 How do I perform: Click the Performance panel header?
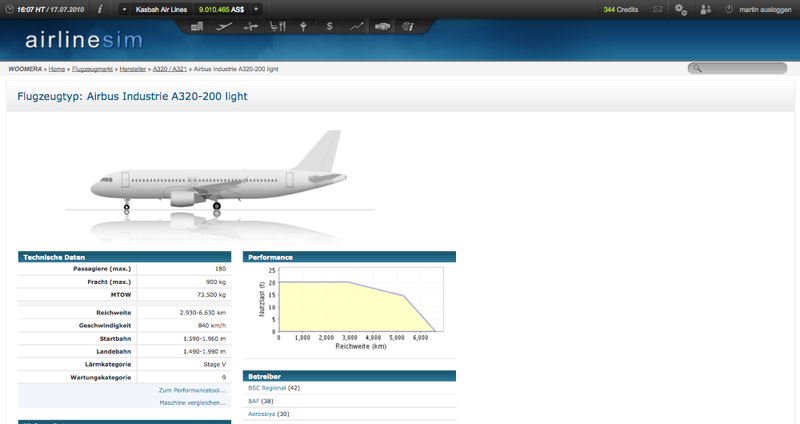[349, 257]
